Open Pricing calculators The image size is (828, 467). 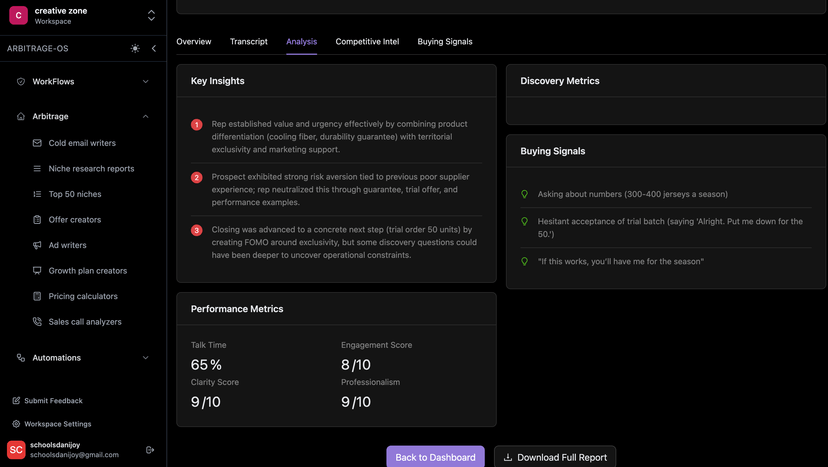coord(83,296)
